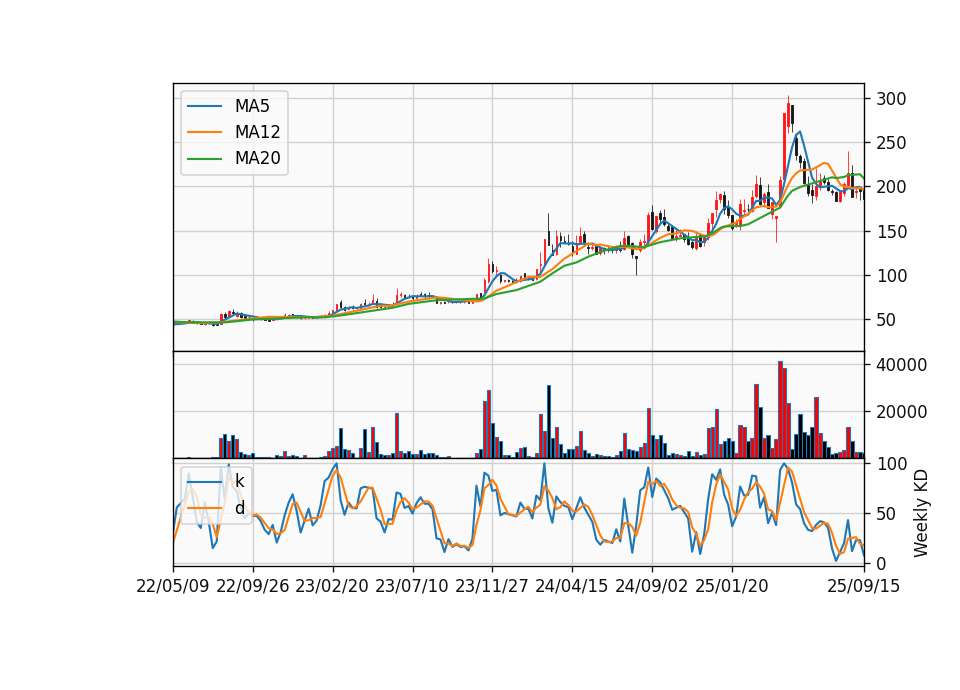The image size is (960, 690).
Task: Click the 25/09/15 date tick label
Action: pyautogui.click(x=864, y=587)
